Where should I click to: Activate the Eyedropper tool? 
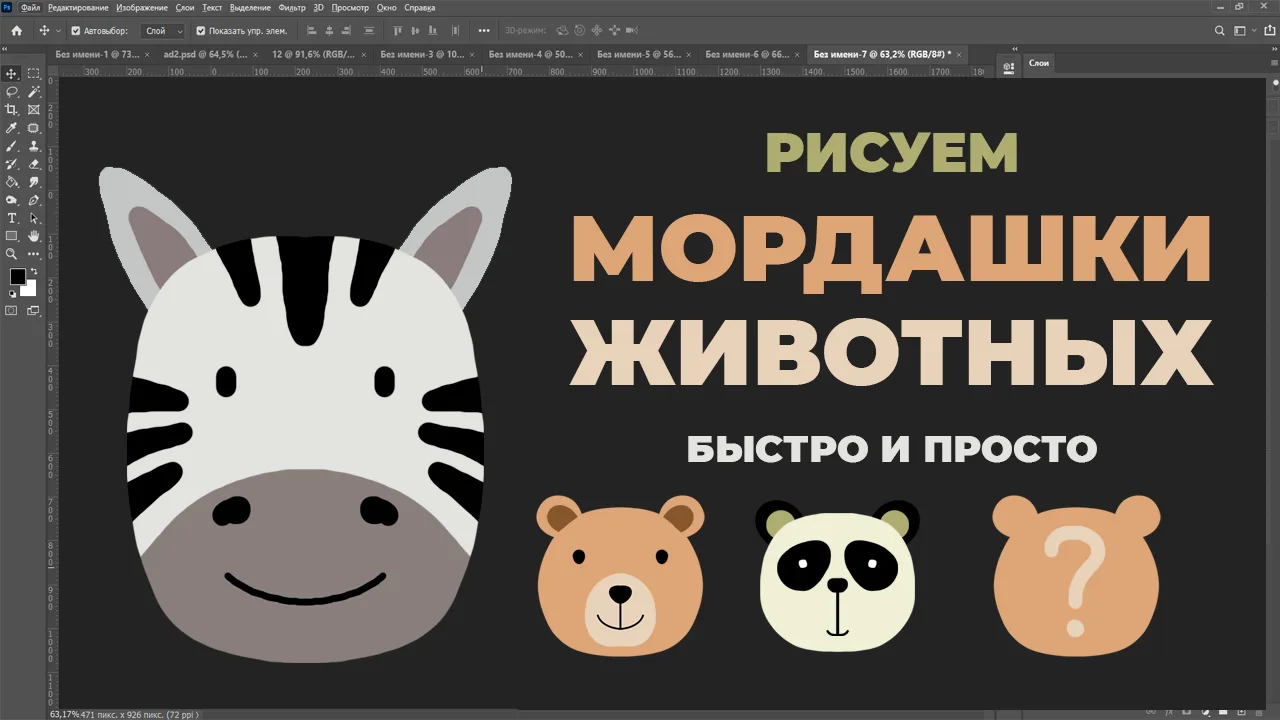(x=12, y=128)
